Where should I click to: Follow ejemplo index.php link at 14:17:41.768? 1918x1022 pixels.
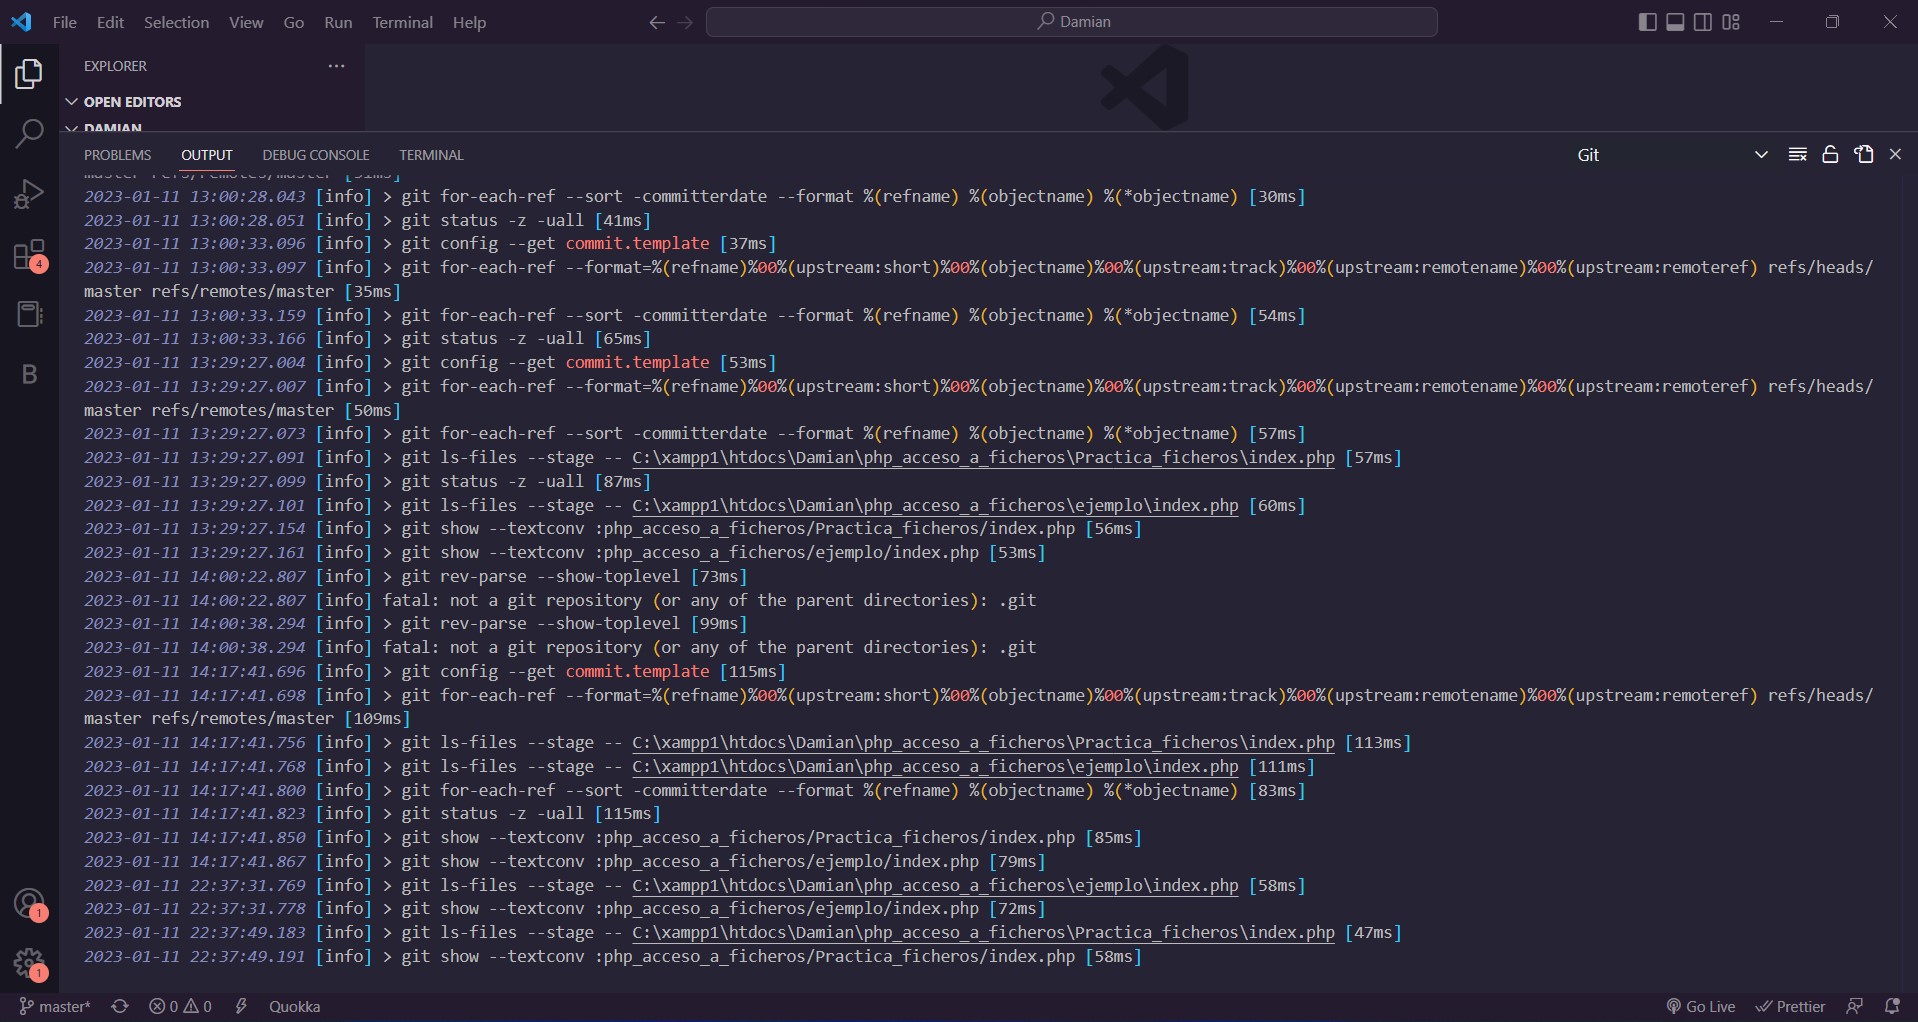pyautogui.click(x=935, y=767)
